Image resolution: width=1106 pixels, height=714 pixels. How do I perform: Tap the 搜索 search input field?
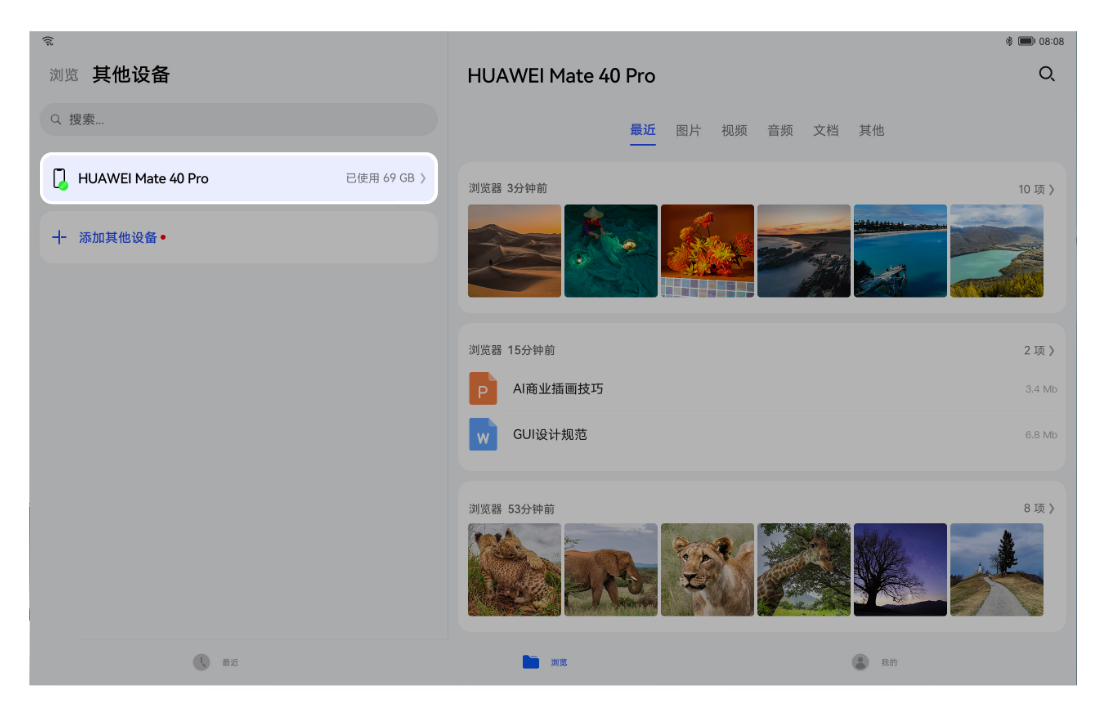click(238, 119)
